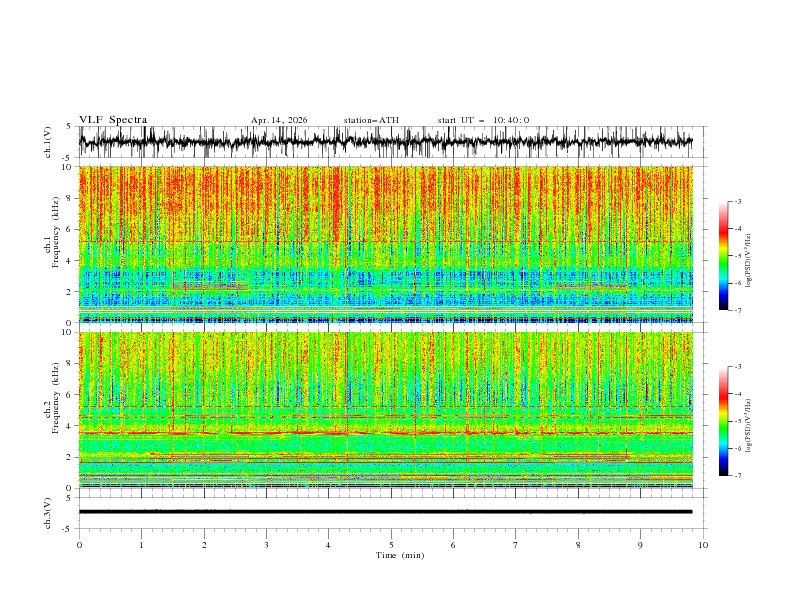The width and height of the screenshot is (792, 612).
Task: Click inside the ch.2 spectrogram panel
Action: [386, 410]
